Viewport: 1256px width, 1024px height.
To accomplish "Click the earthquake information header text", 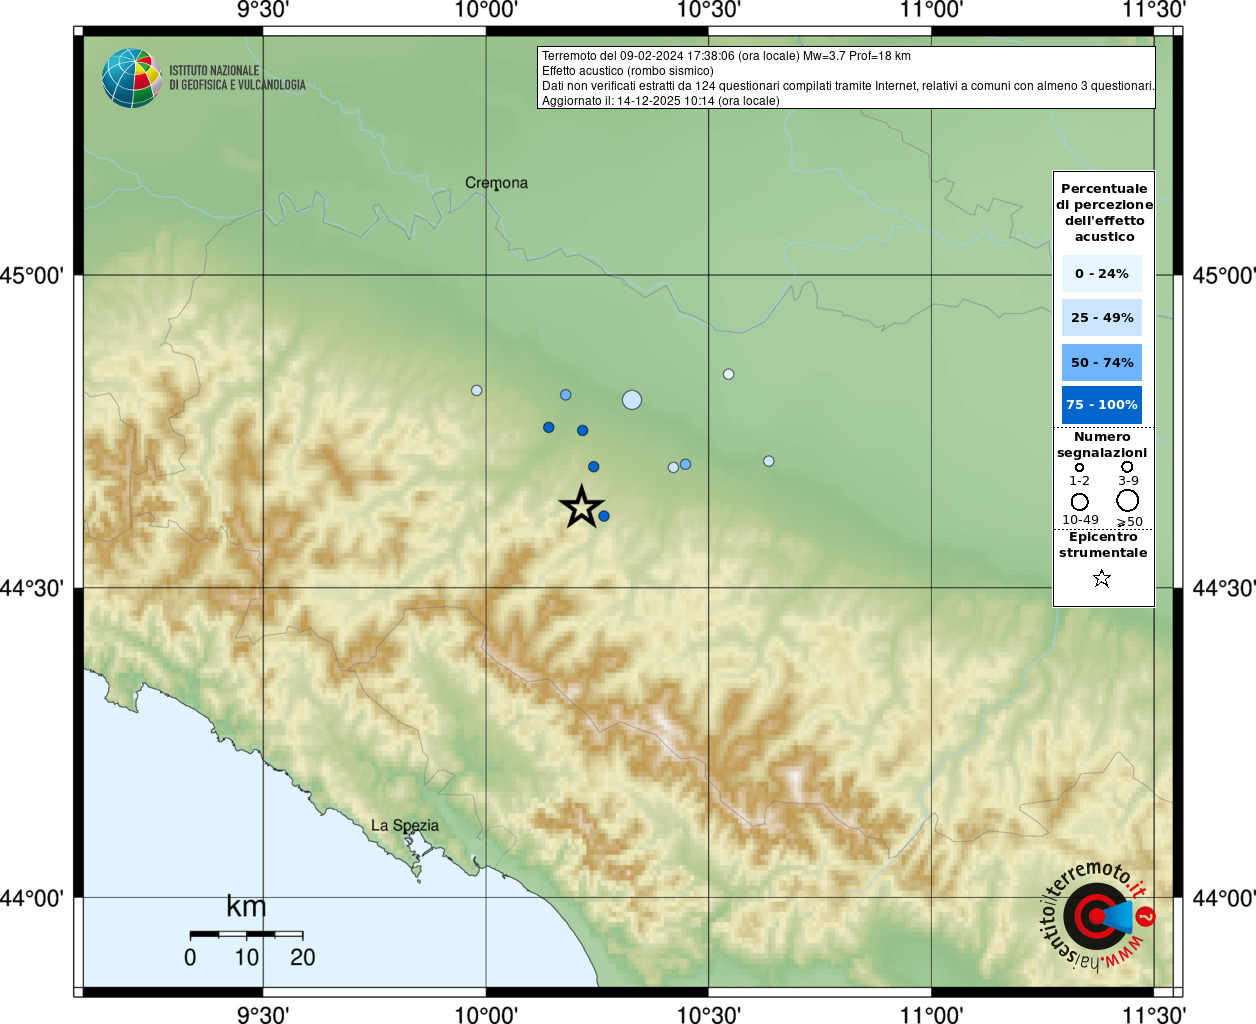I will [847, 78].
